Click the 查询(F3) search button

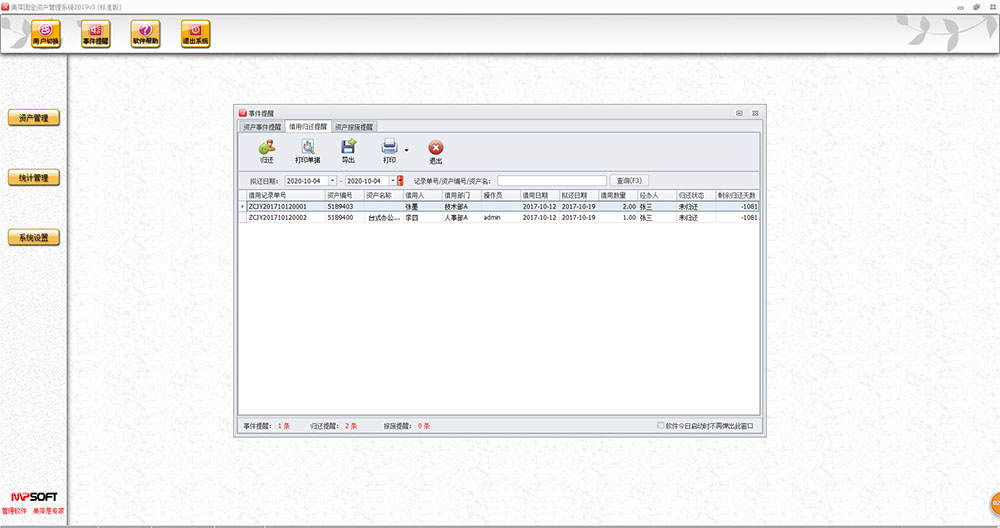[630, 181]
